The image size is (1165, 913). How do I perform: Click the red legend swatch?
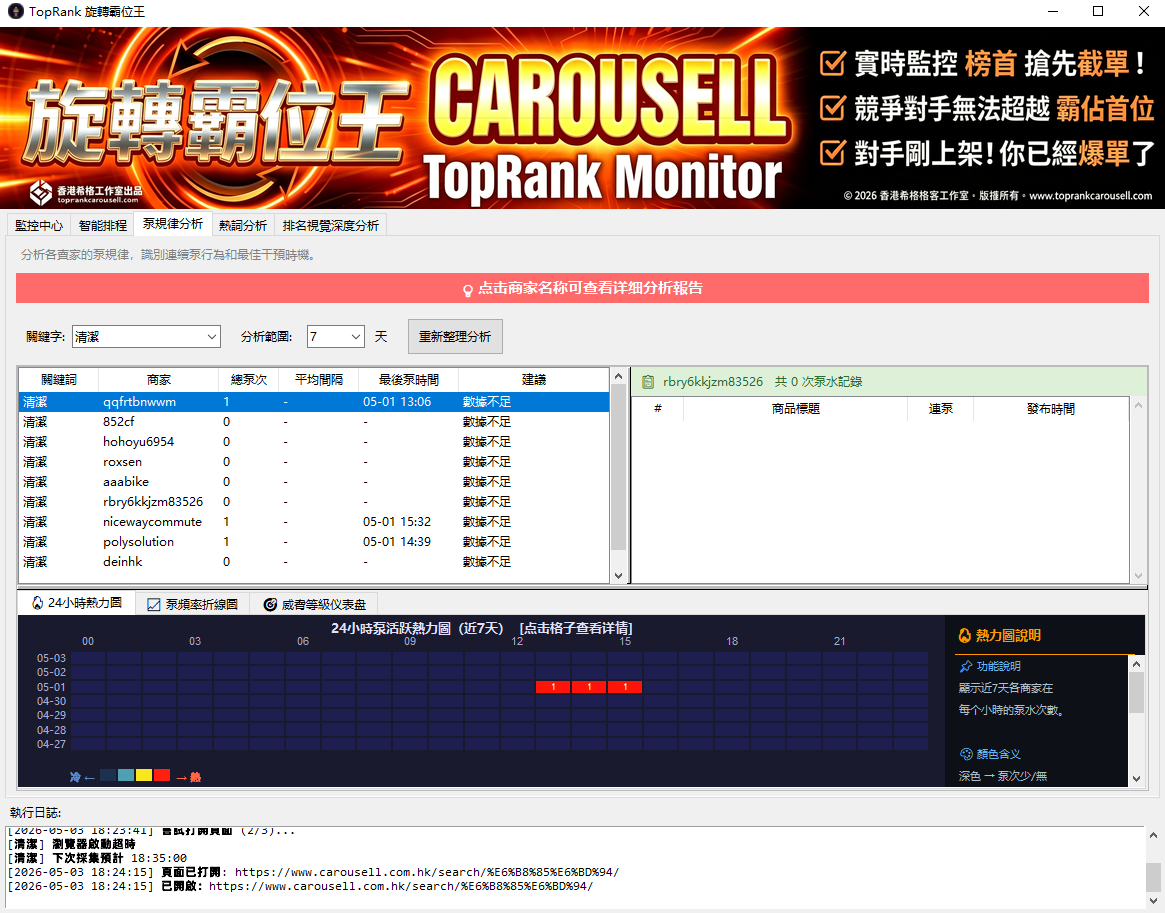162,775
